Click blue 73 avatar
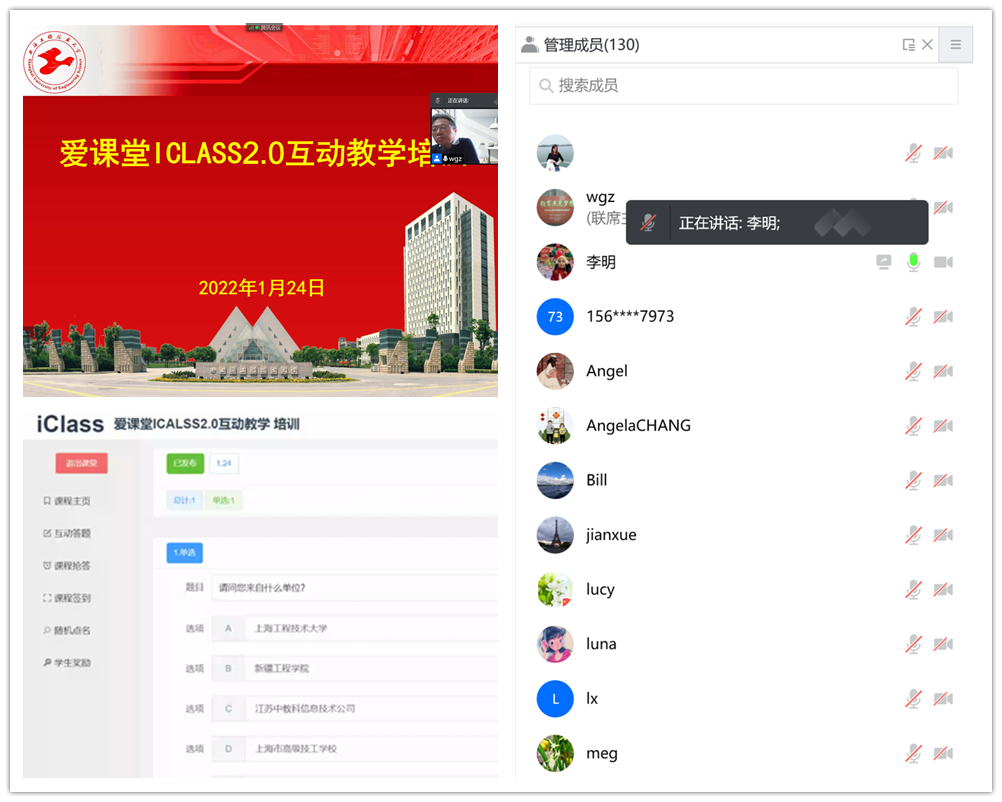The width and height of the screenshot is (1002, 802). pyautogui.click(x=555, y=316)
